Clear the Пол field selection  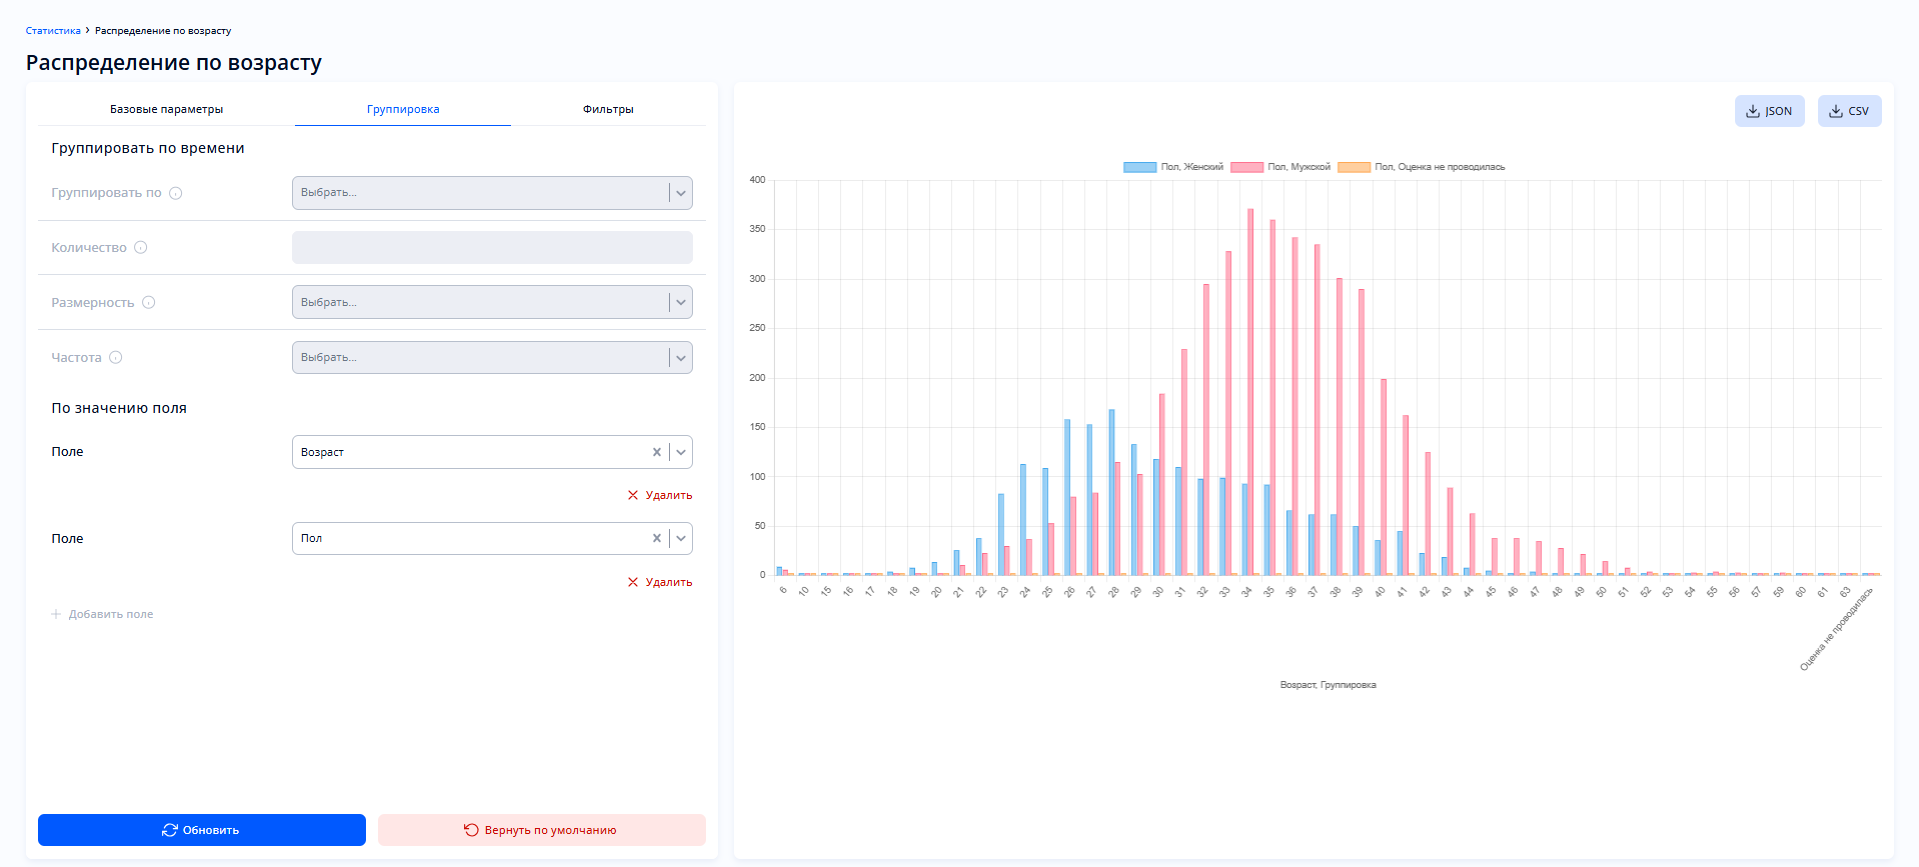point(657,538)
